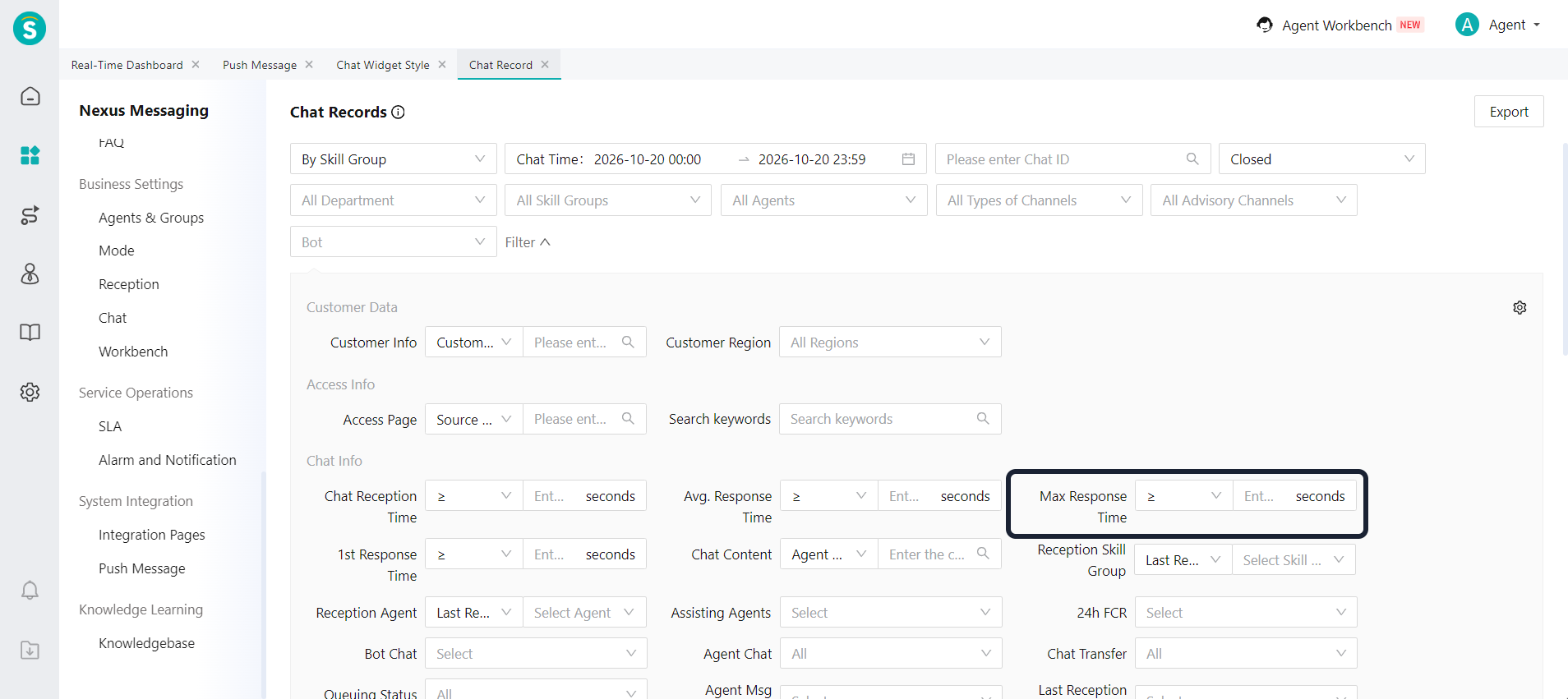Click the green S logo
Screen dimensions: 1568x699
(30, 27)
